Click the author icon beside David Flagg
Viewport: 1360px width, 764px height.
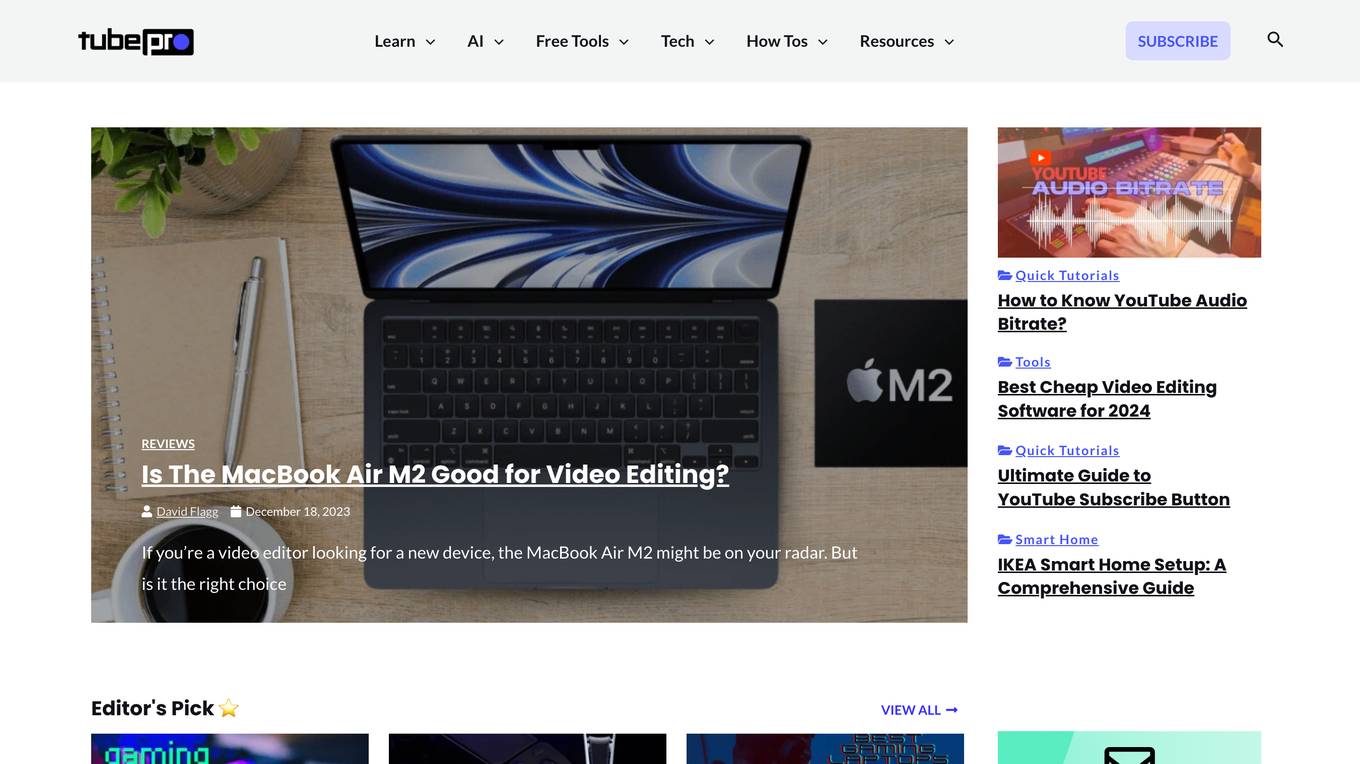pyautogui.click(x=147, y=512)
